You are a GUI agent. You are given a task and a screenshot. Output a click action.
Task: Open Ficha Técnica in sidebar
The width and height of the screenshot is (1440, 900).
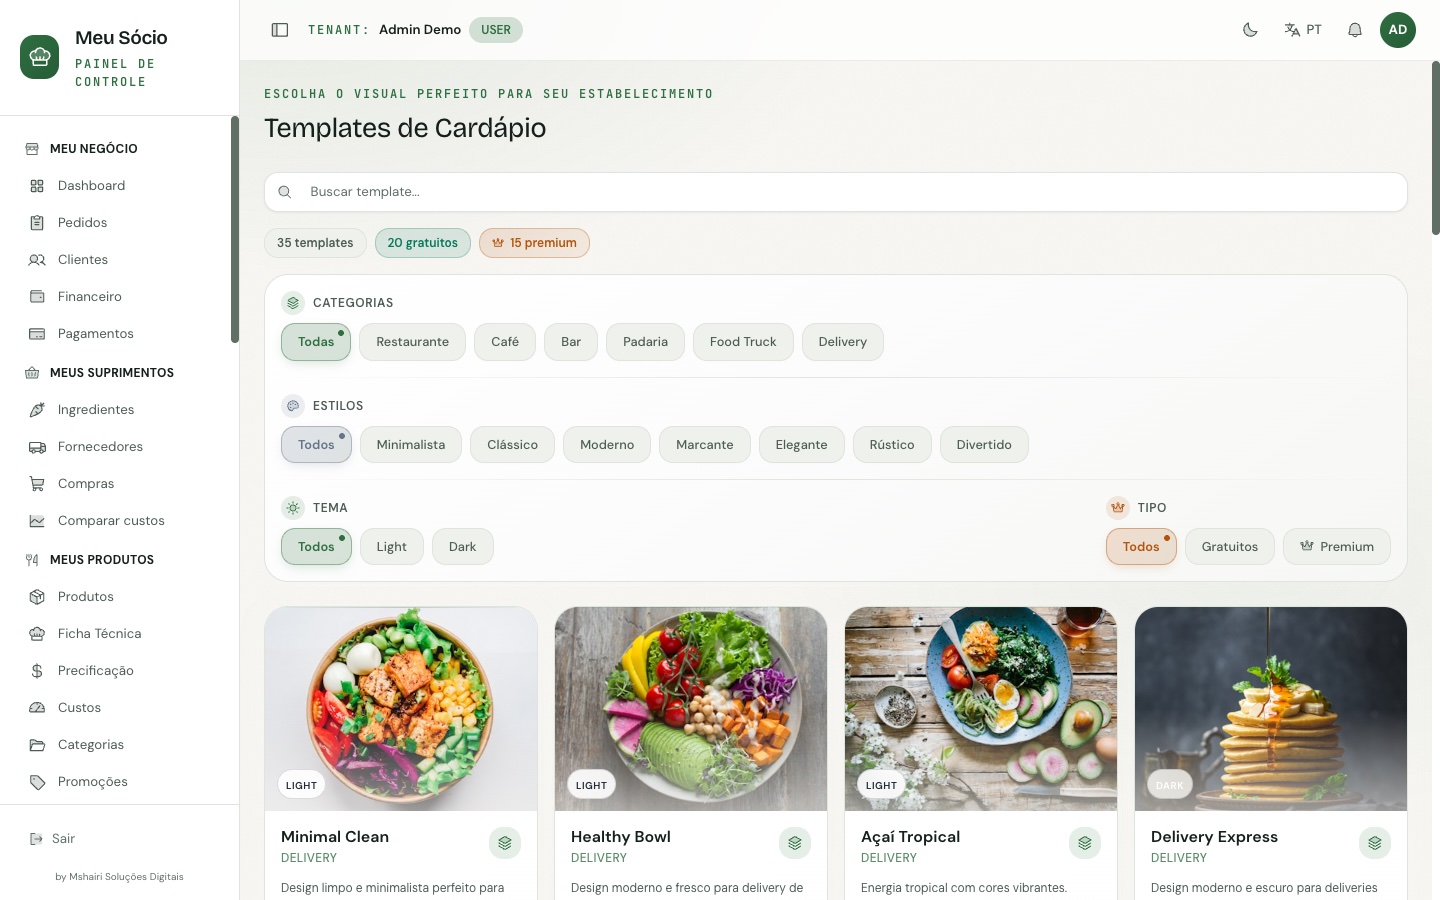point(100,634)
